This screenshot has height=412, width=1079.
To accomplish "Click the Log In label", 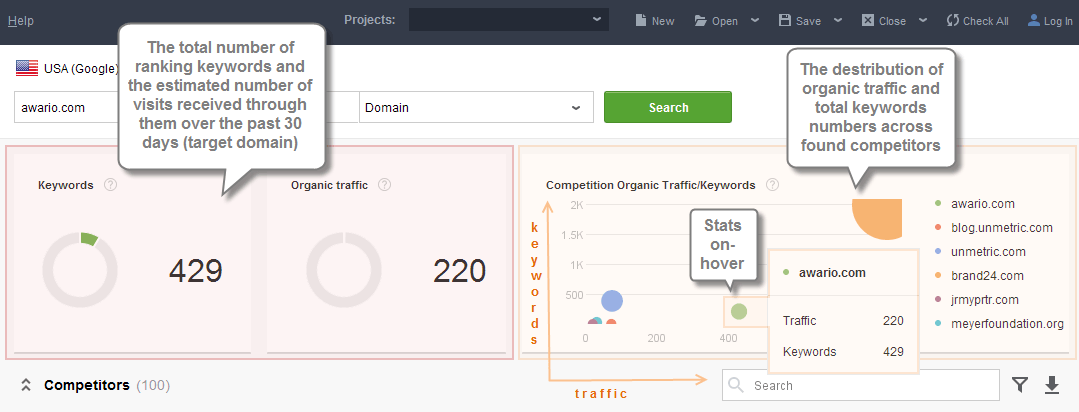I will click(x=1058, y=21).
